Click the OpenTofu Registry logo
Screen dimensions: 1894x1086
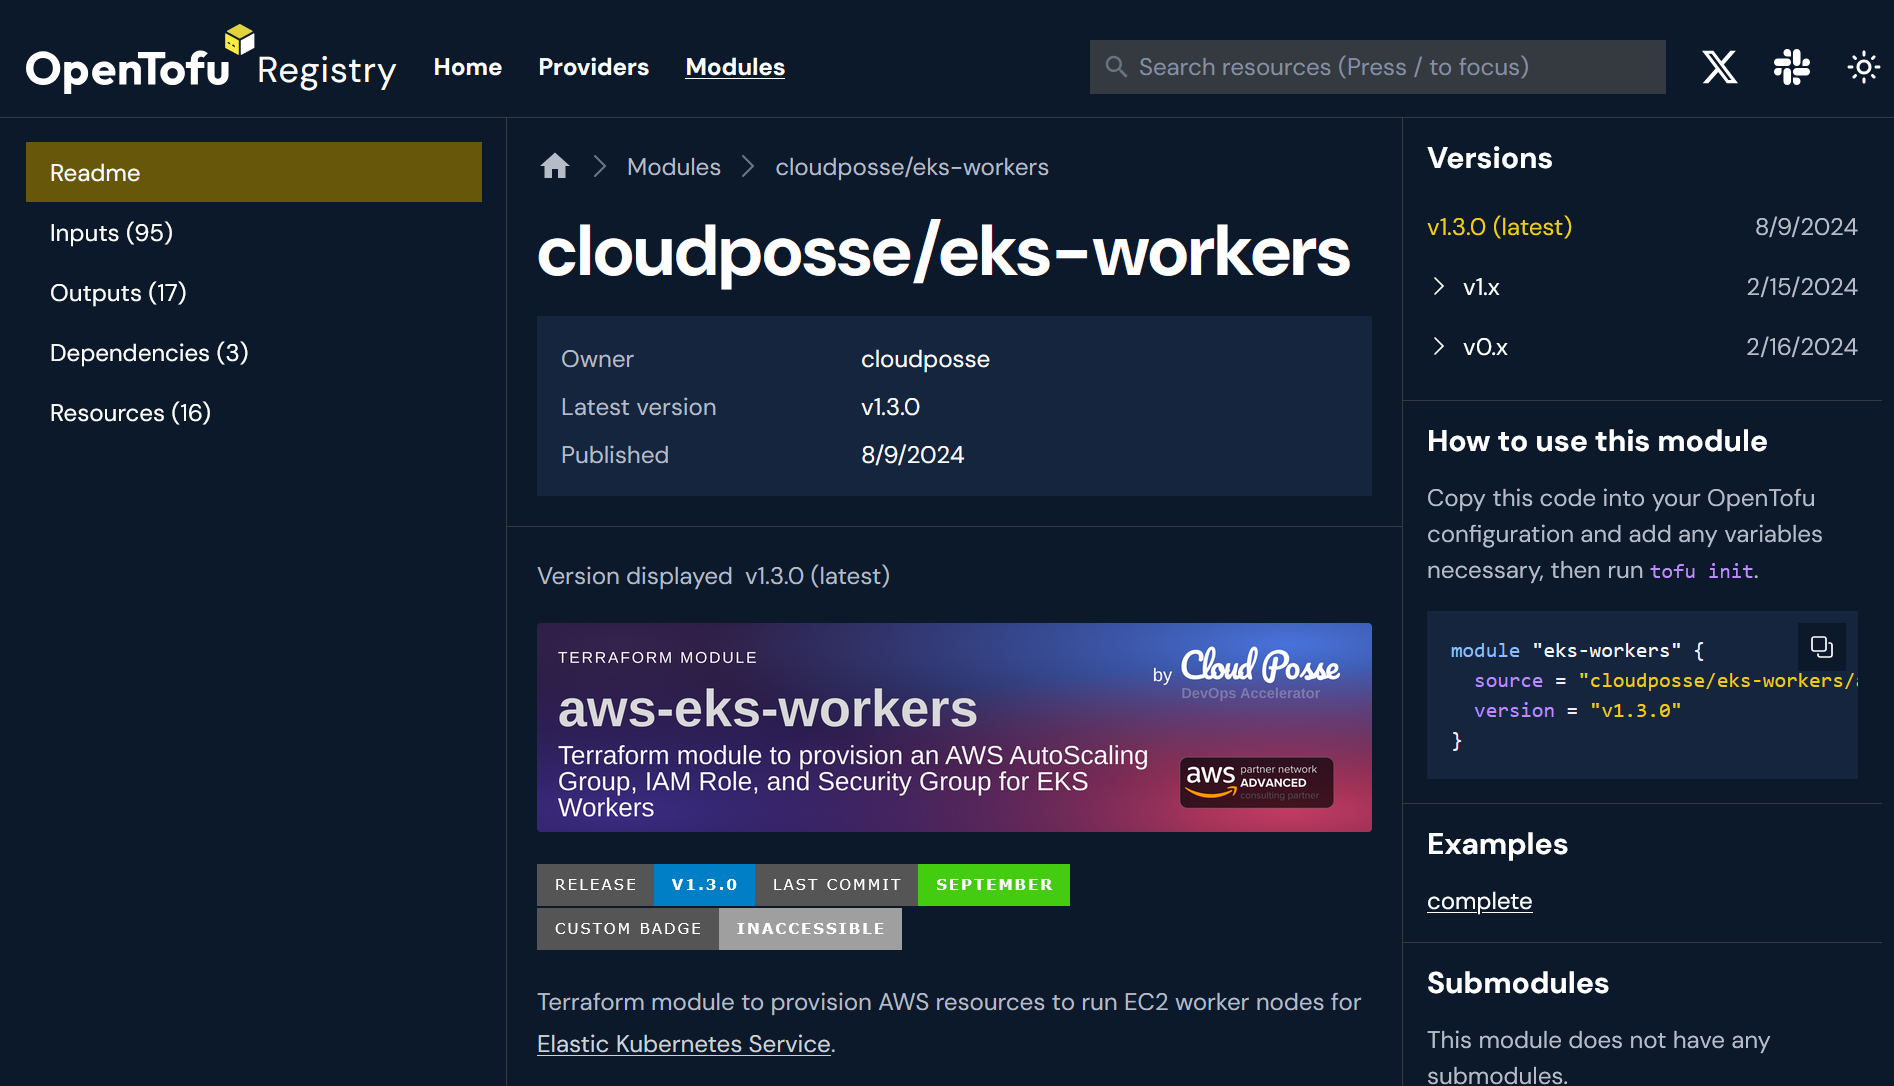[210, 62]
